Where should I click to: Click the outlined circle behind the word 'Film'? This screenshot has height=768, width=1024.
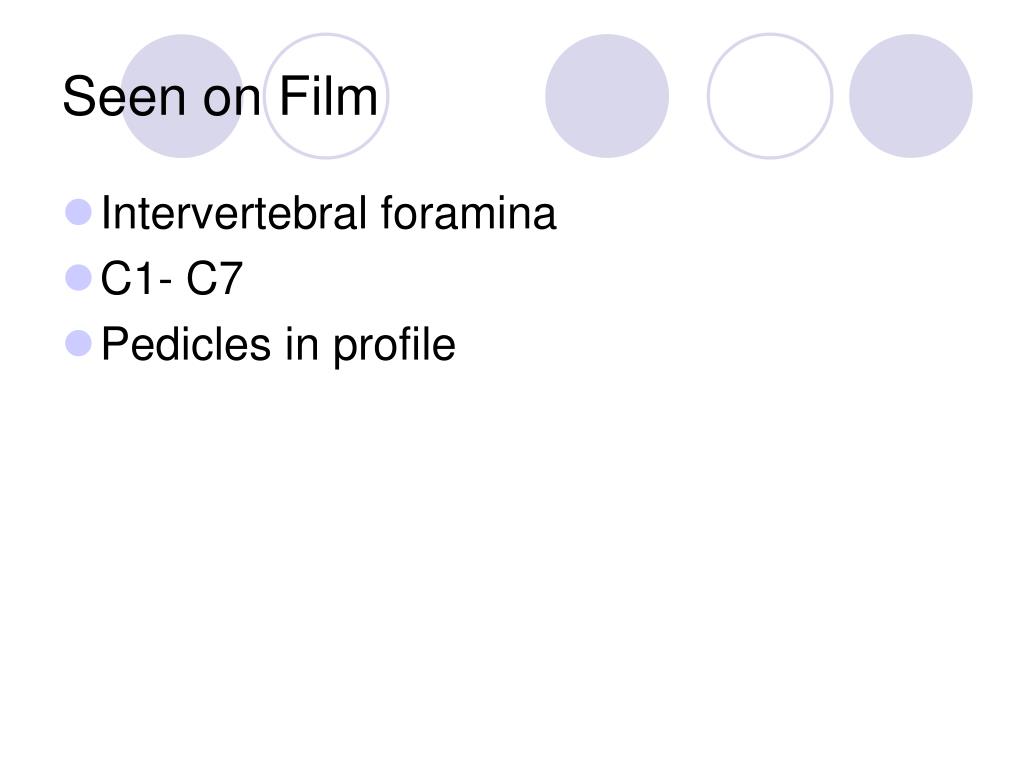pyautogui.click(x=326, y=96)
